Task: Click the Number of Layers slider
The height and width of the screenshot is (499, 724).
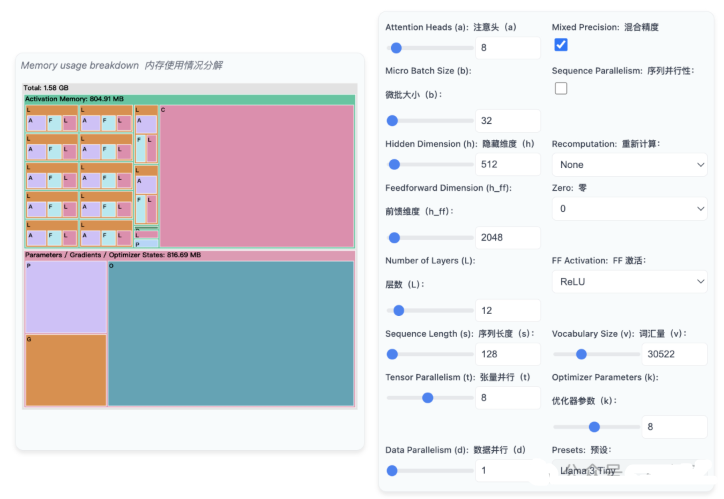Action: (x=430, y=311)
